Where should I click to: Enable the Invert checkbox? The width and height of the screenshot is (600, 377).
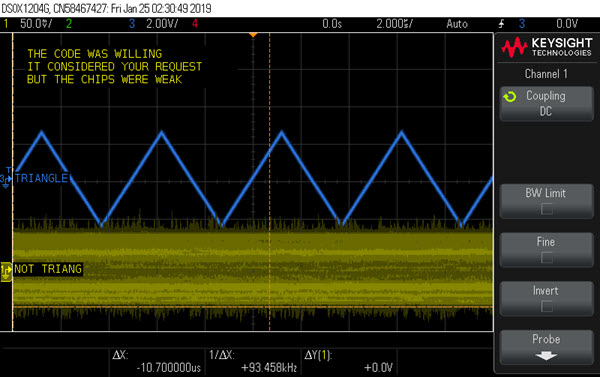tap(546, 306)
